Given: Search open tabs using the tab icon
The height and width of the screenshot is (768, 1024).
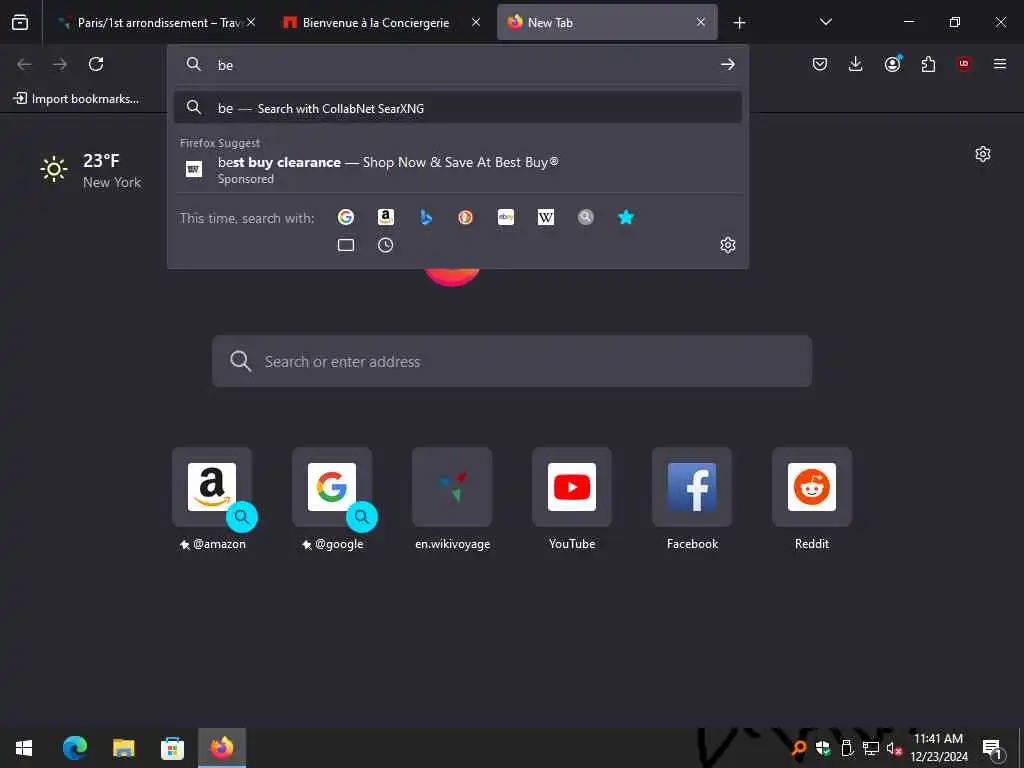Looking at the screenshot, I should (x=346, y=246).
